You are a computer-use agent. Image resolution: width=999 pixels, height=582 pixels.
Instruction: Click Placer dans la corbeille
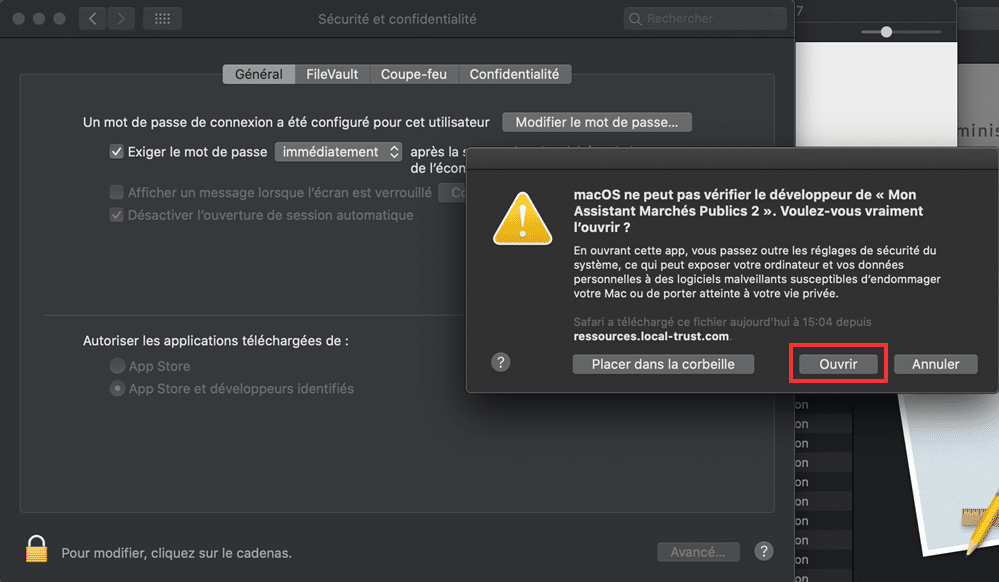click(663, 364)
